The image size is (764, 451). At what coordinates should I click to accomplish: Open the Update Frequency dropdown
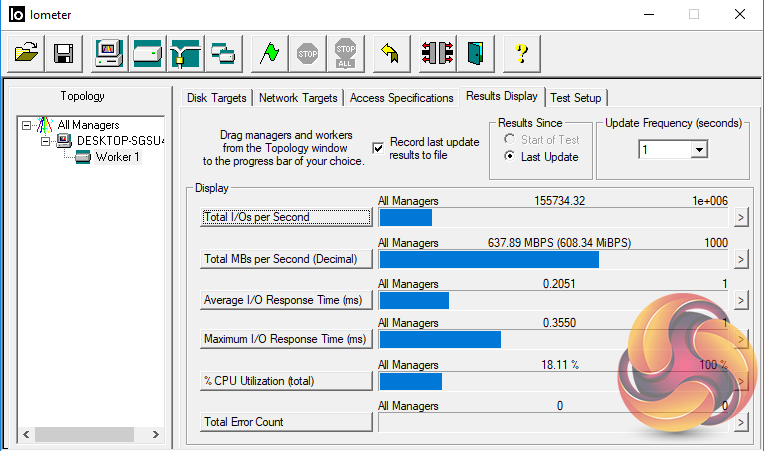[699, 149]
